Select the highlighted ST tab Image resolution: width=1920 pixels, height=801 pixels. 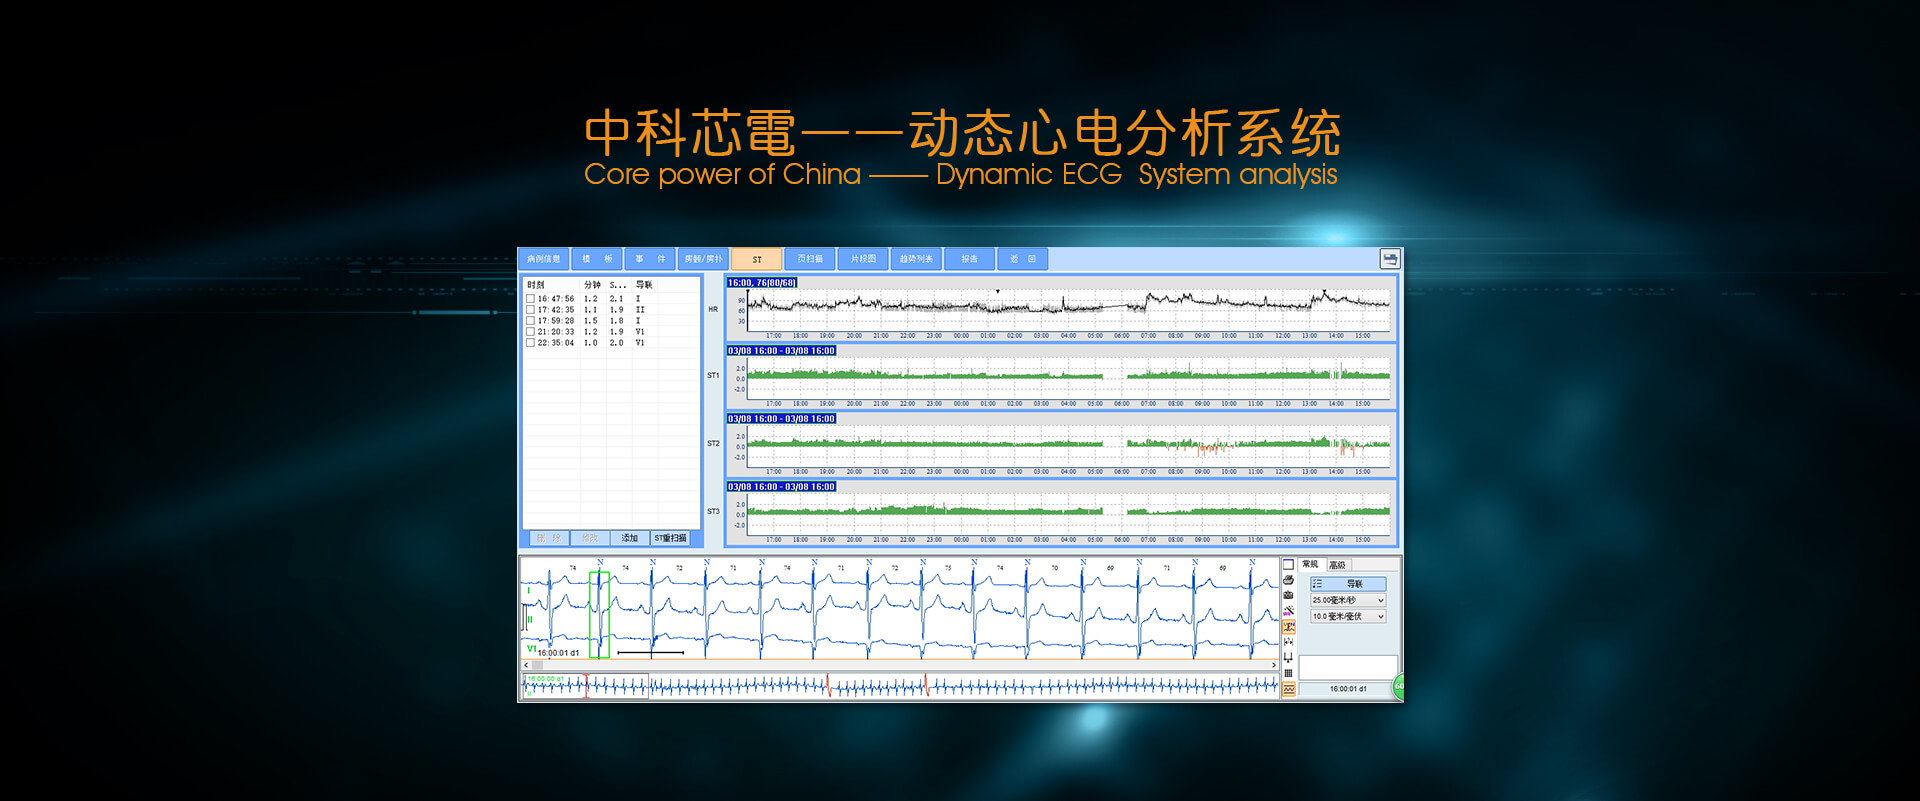coord(756,259)
